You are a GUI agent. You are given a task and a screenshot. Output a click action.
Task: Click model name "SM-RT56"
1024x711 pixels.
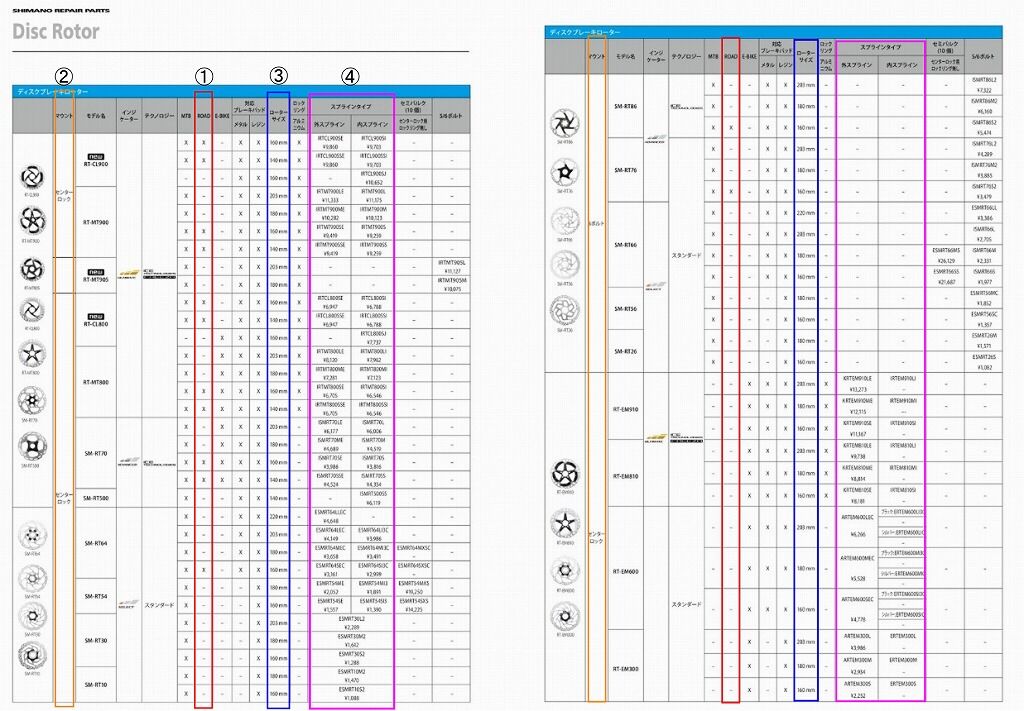pos(626,309)
